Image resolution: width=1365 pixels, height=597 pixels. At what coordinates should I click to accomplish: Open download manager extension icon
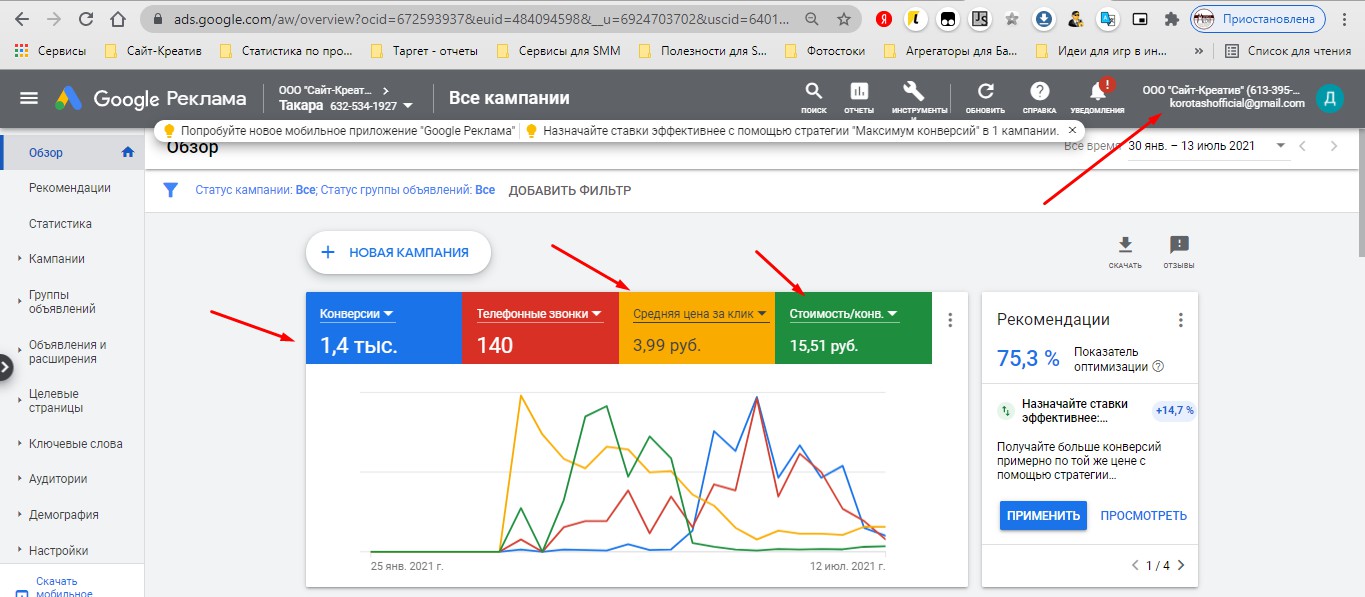click(1043, 18)
